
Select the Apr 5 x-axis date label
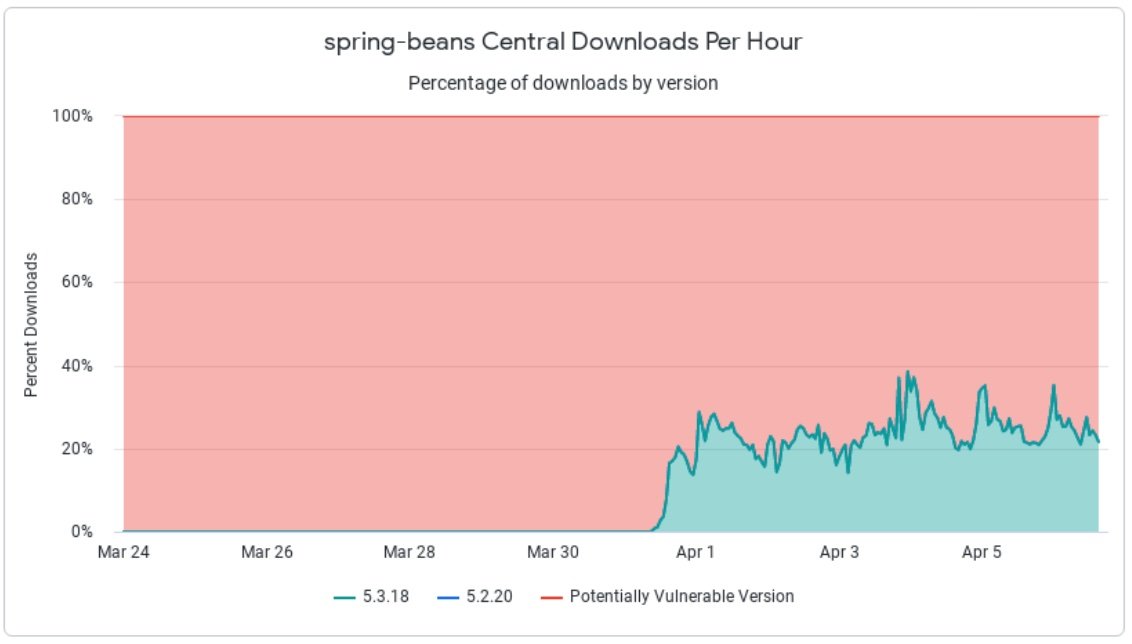point(982,552)
